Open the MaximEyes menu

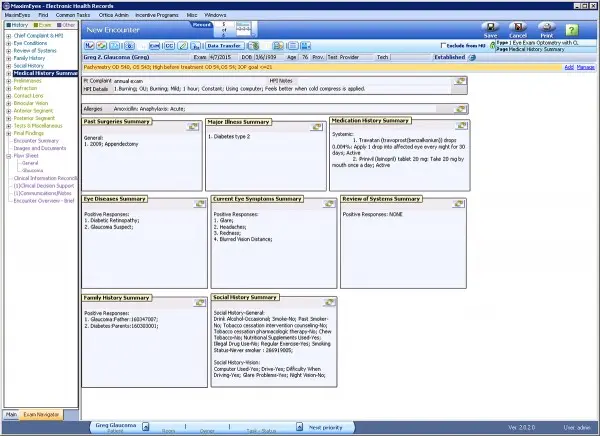pos(17,15)
